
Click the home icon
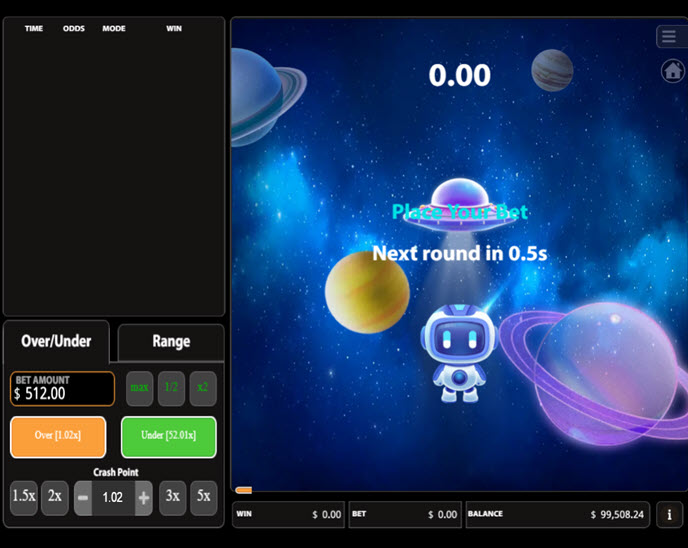tap(672, 71)
